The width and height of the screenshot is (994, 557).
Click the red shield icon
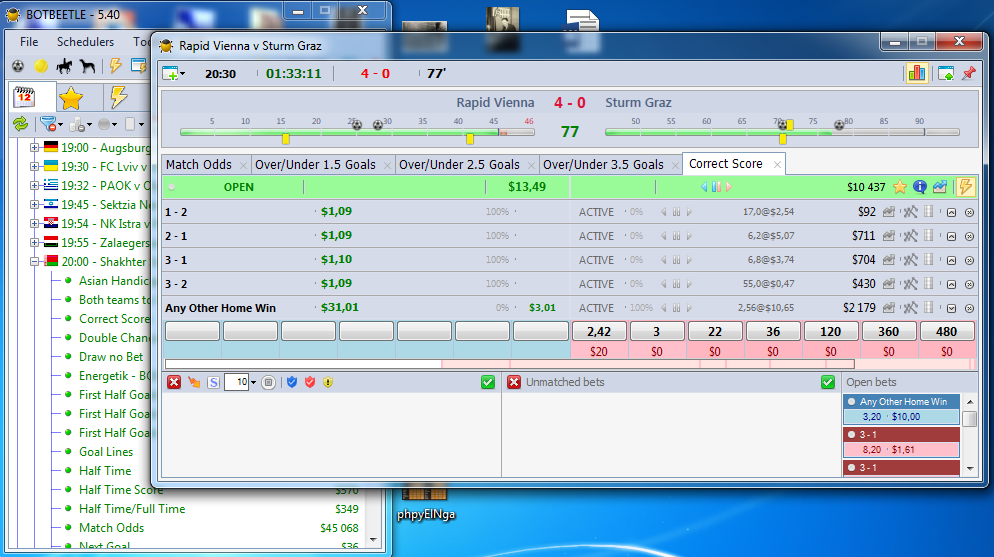pos(310,382)
